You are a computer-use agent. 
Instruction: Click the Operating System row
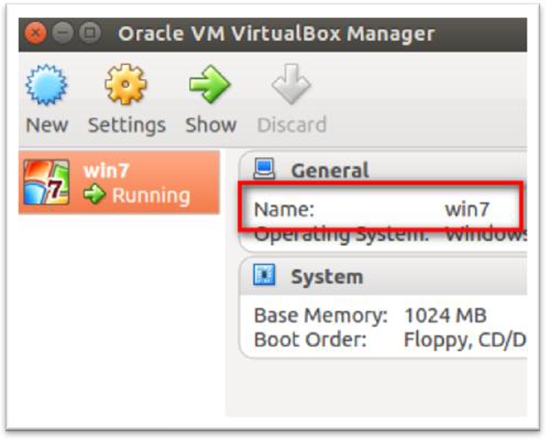click(x=390, y=234)
